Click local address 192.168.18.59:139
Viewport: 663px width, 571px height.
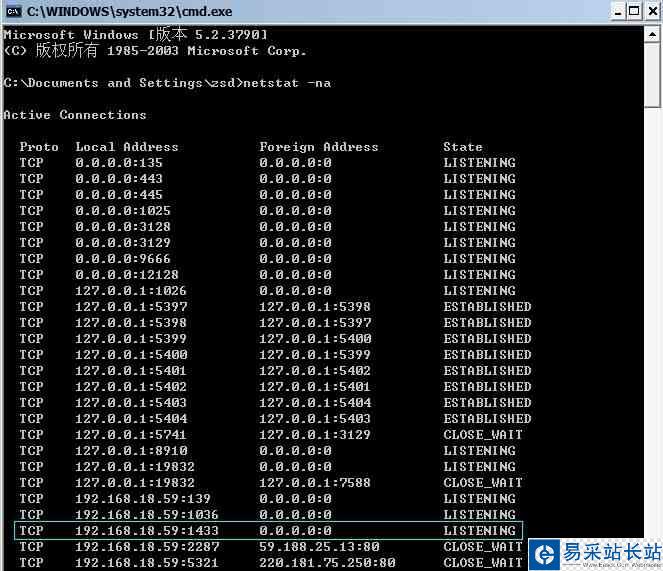point(143,499)
